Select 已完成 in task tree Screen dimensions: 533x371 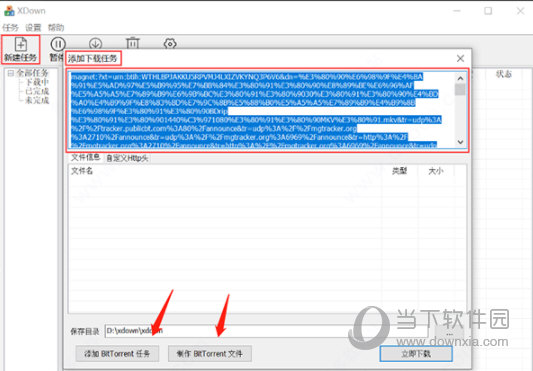coord(37,91)
